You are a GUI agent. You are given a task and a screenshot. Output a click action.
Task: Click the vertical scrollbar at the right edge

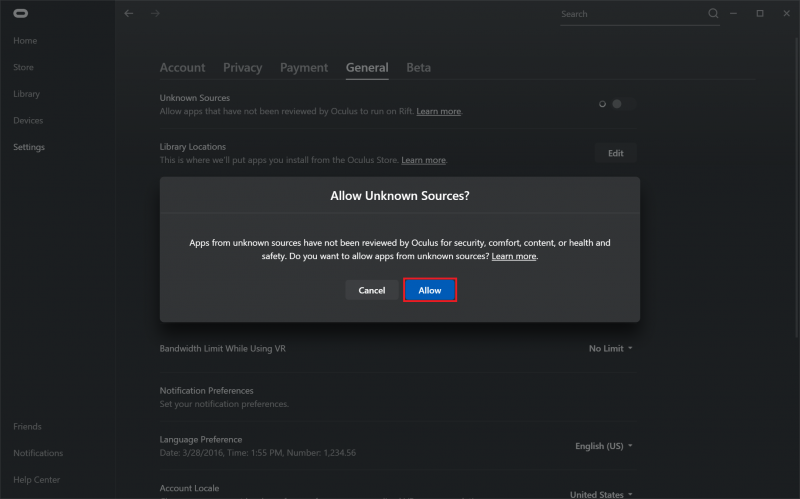tap(797, 189)
